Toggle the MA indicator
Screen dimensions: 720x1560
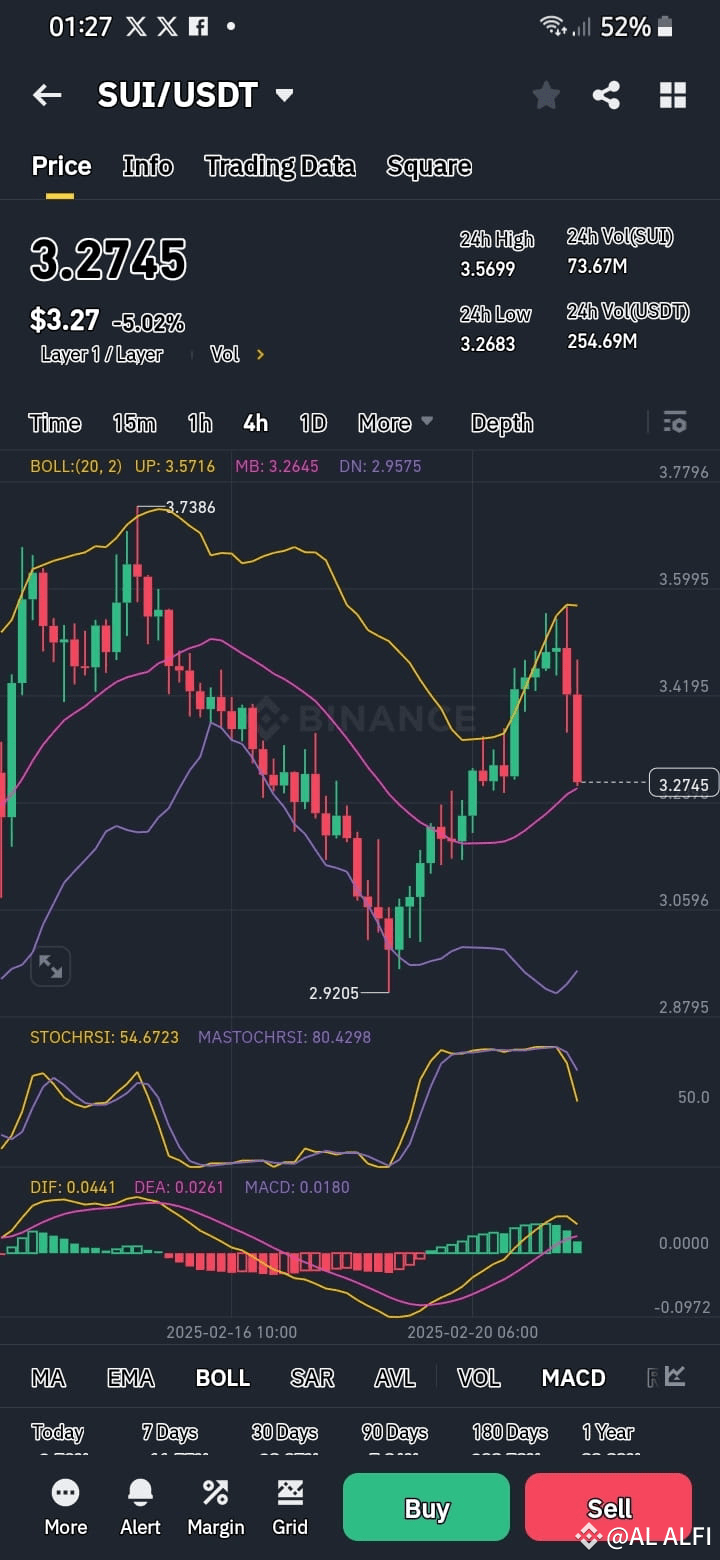tap(48, 1378)
